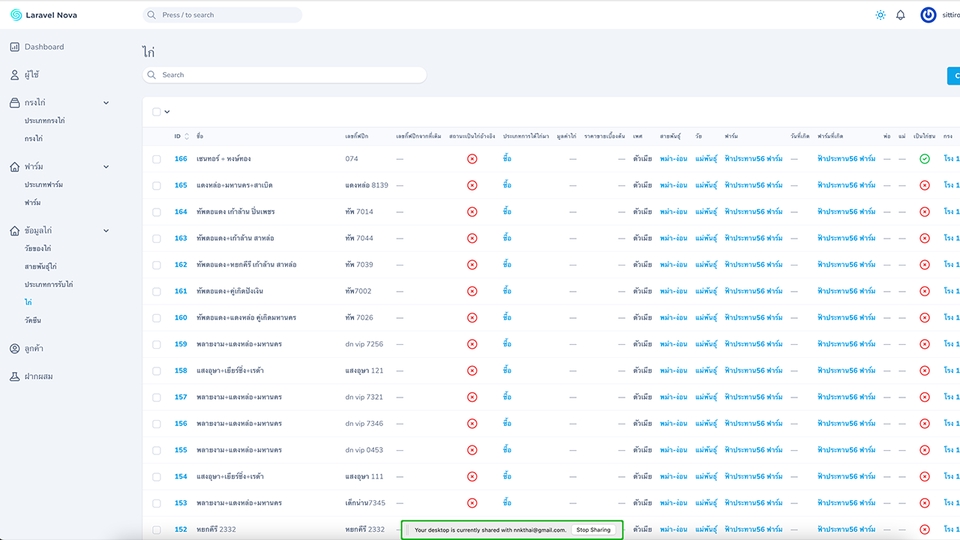Click the red X status icon in row 154
Screen dimensions: 960x540
pyautogui.click(x=472, y=476)
